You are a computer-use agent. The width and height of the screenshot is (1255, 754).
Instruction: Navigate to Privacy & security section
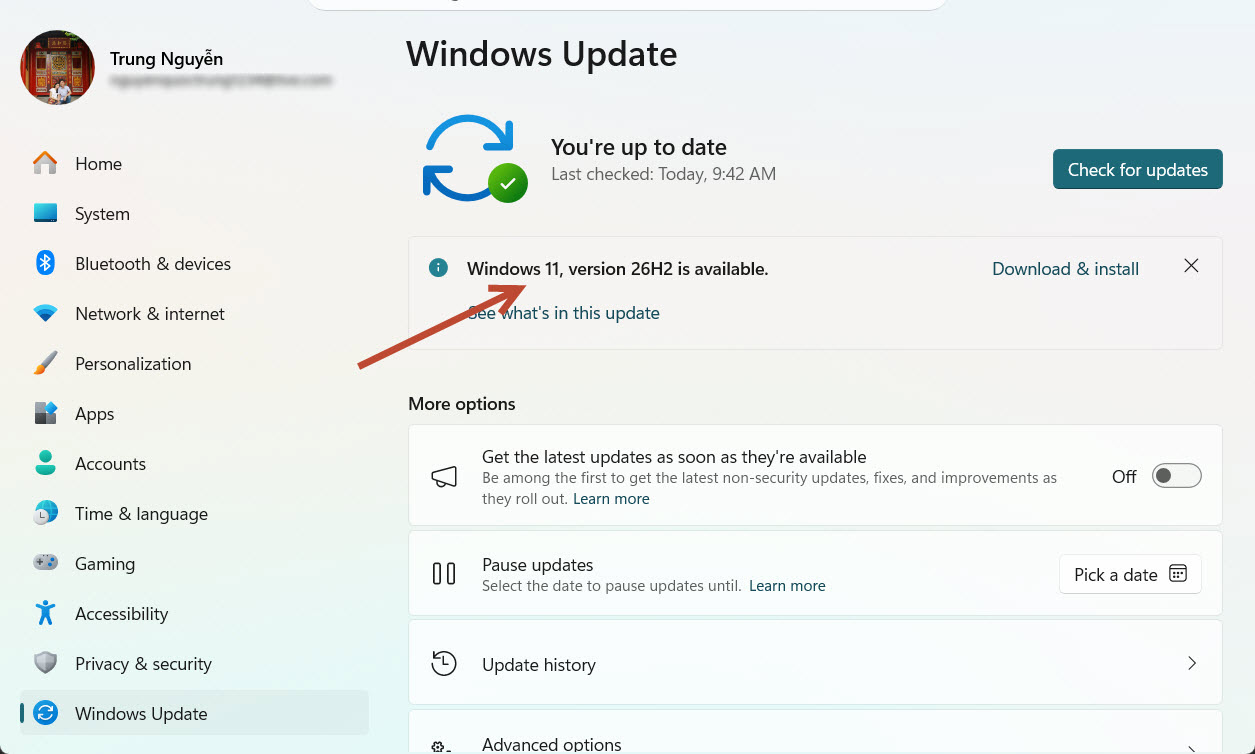tap(194, 663)
